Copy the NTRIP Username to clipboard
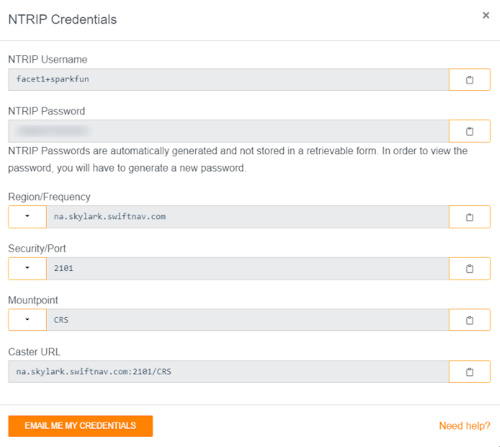The width and height of the screenshot is (500, 447). tap(470, 80)
